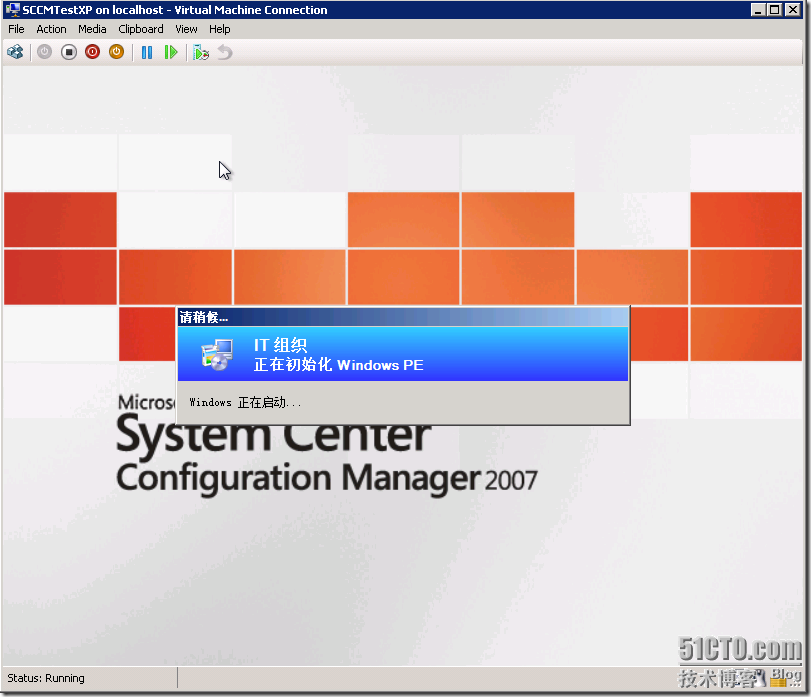Open the Clipboard menu
The image size is (811, 697).
[x=141, y=29]
